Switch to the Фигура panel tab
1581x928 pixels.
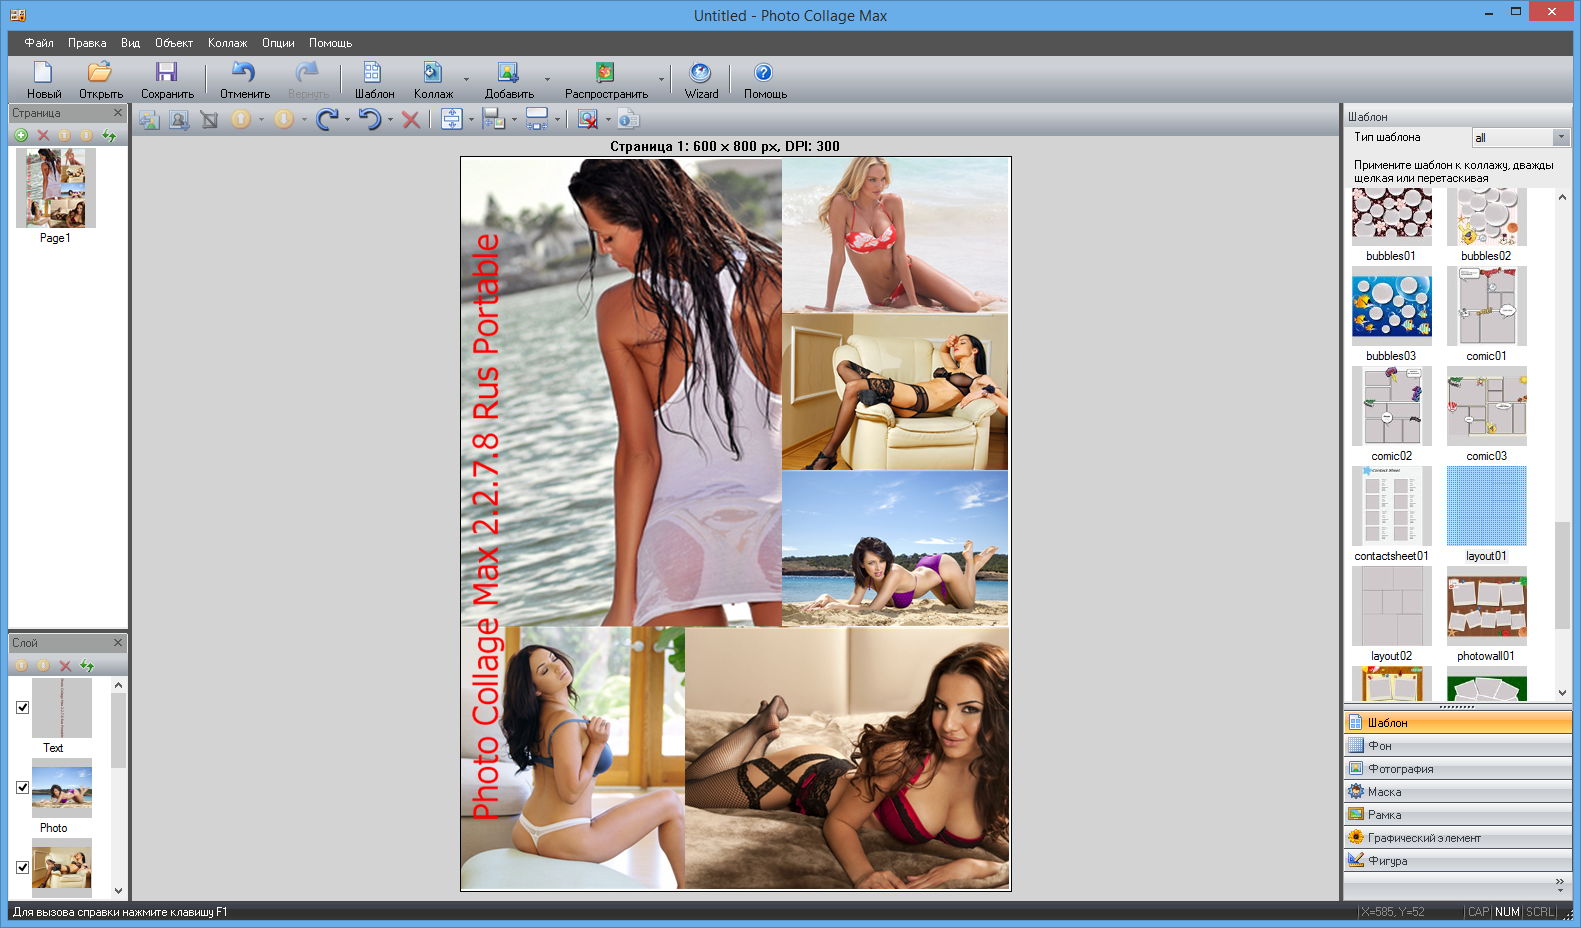pyautogui.click(x=1458, y=861)
